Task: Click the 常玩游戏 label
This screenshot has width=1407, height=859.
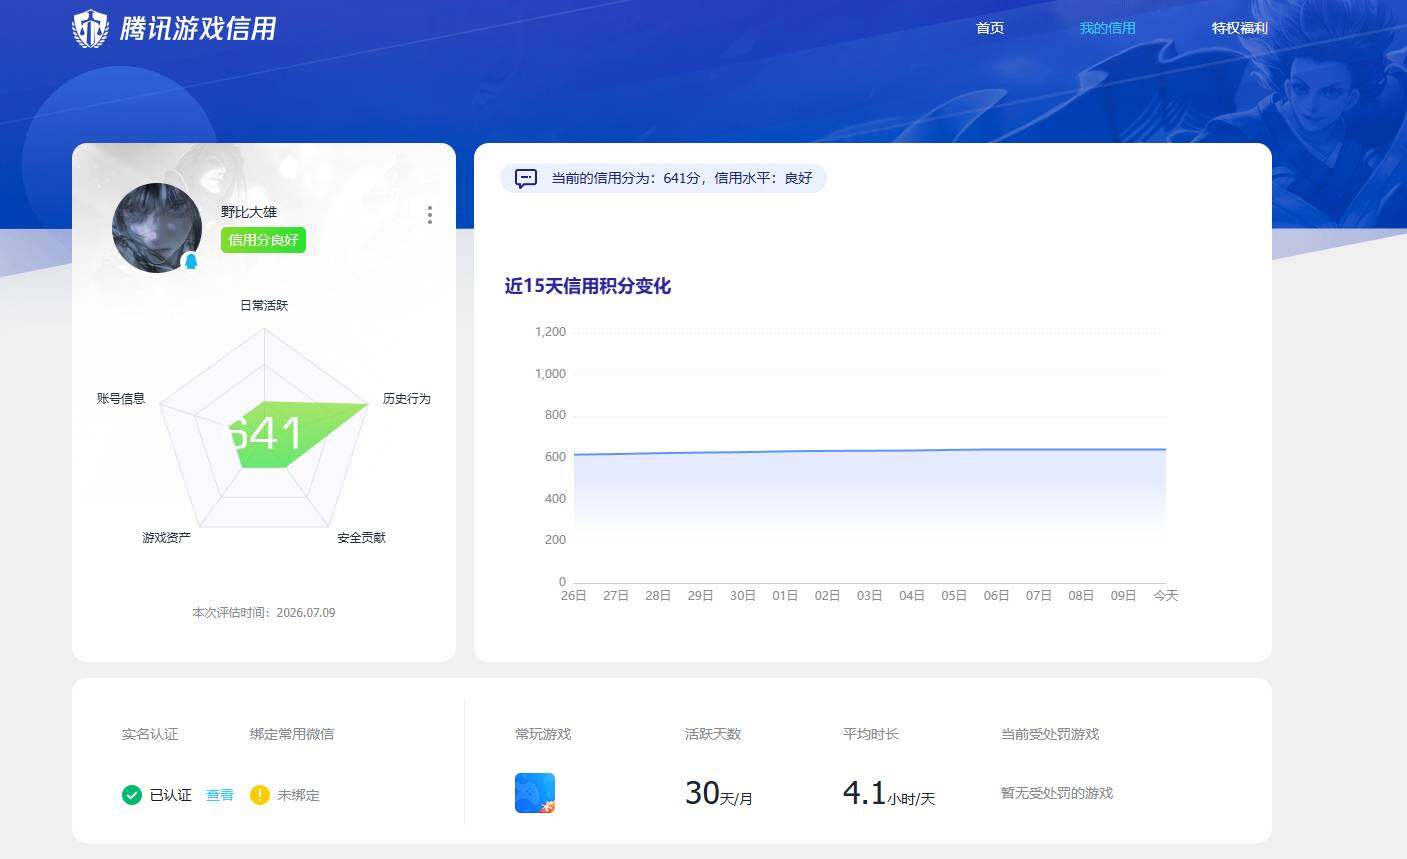Action: click(x=543, y=734)
